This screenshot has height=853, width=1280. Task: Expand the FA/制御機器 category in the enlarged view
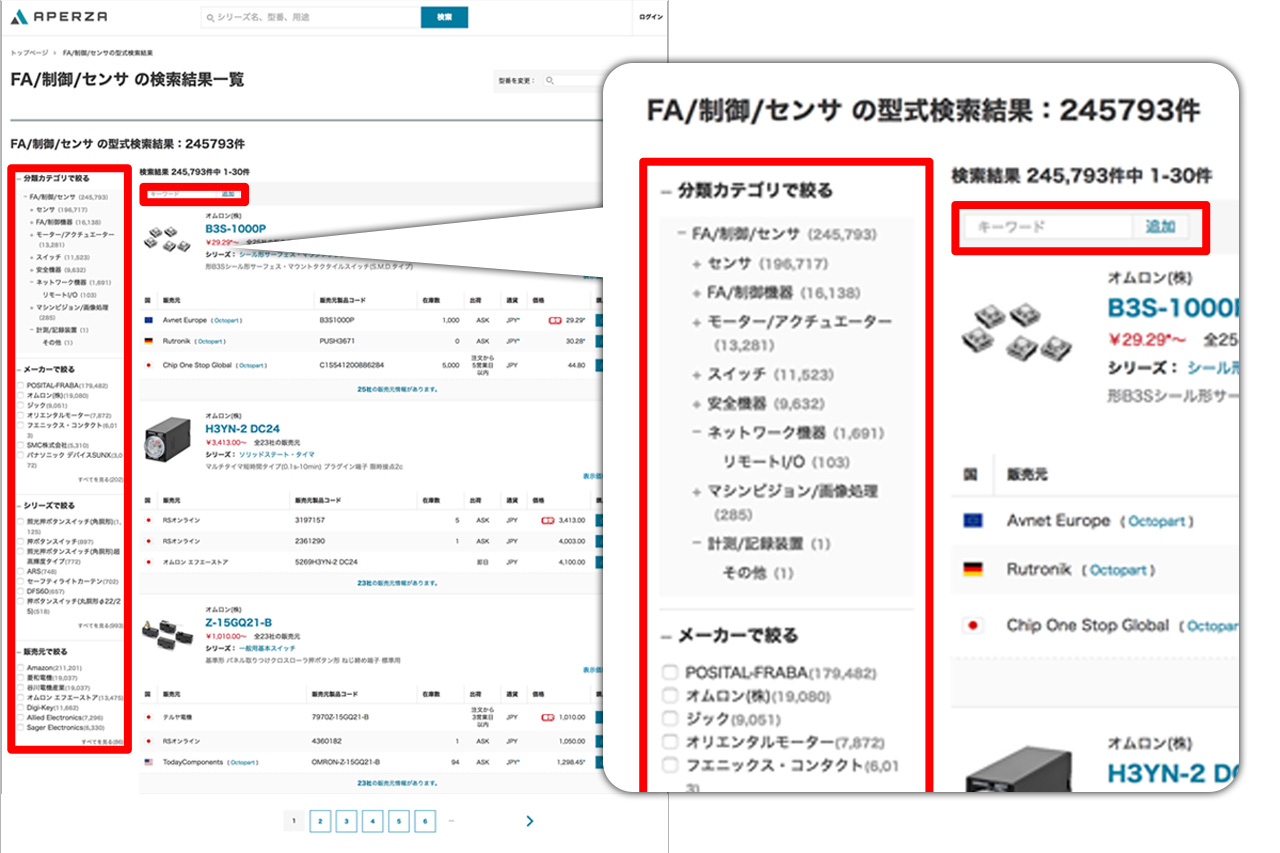(697, 293)
